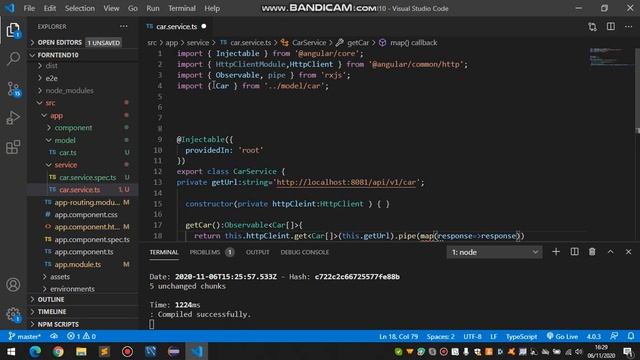The height and width of the screenshot is (360, 640).
Task: Open the File menu
Action: coord(29,8)
